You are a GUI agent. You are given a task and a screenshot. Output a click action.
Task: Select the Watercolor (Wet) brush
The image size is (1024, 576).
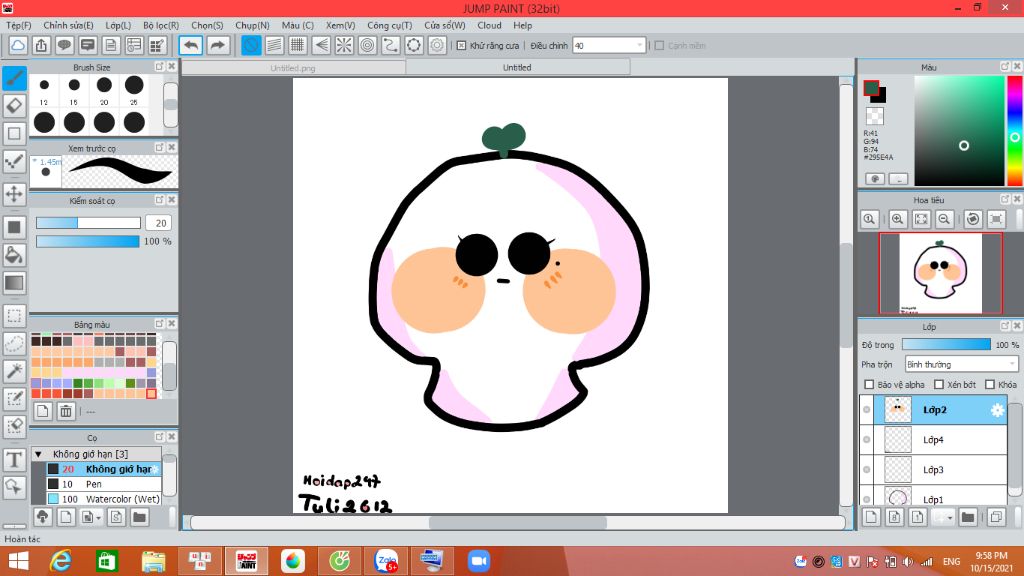coord(122,498)
